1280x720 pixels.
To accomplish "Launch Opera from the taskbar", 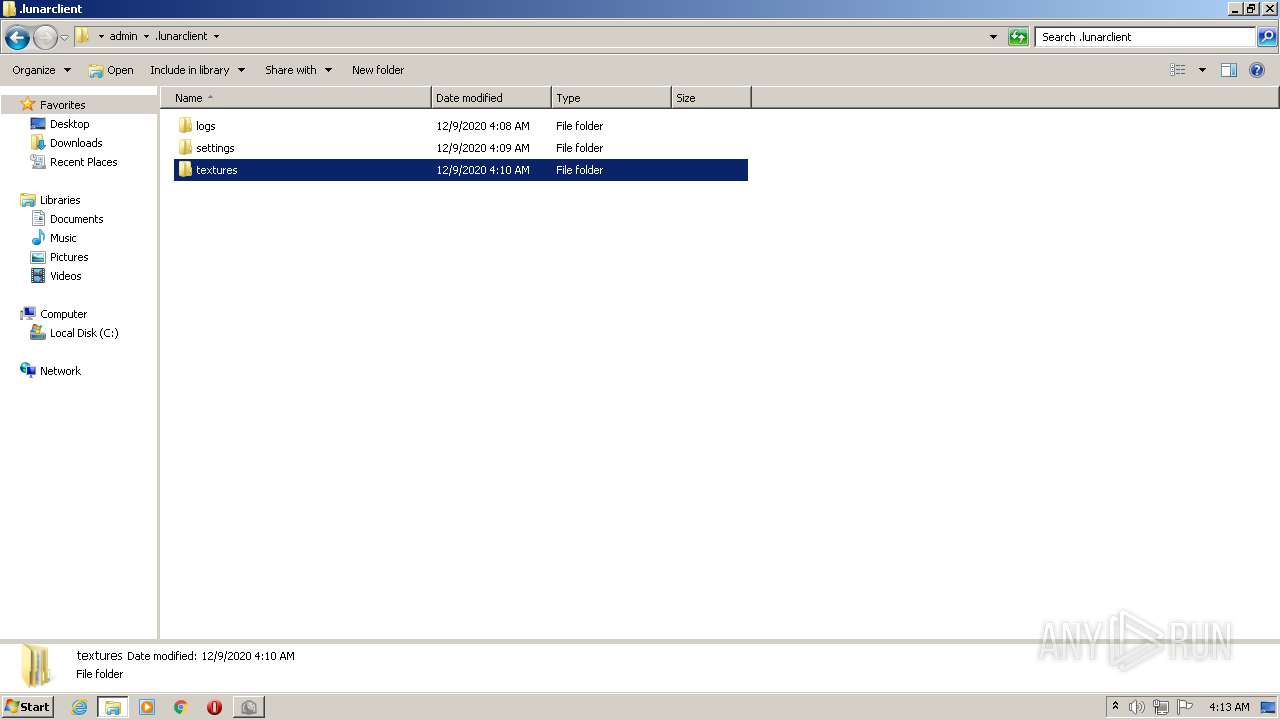I will pos(214,707).
